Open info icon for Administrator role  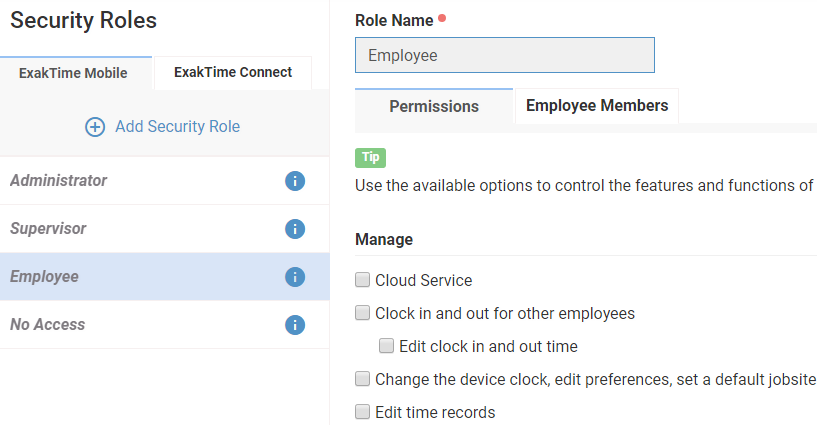pyautogui.click(x=295, y=181)
